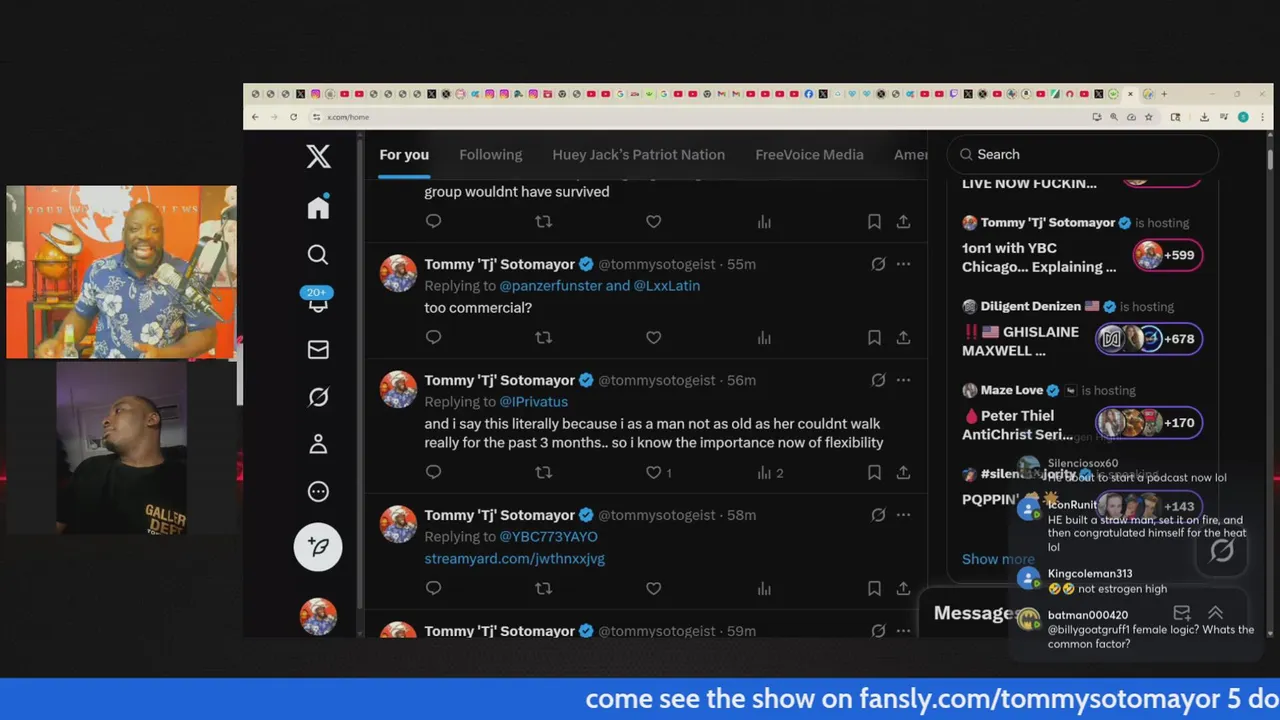The width and height of the screenshot is (1280, 720).
Task: Like the streamyard link post
Action: pos(653,588)
